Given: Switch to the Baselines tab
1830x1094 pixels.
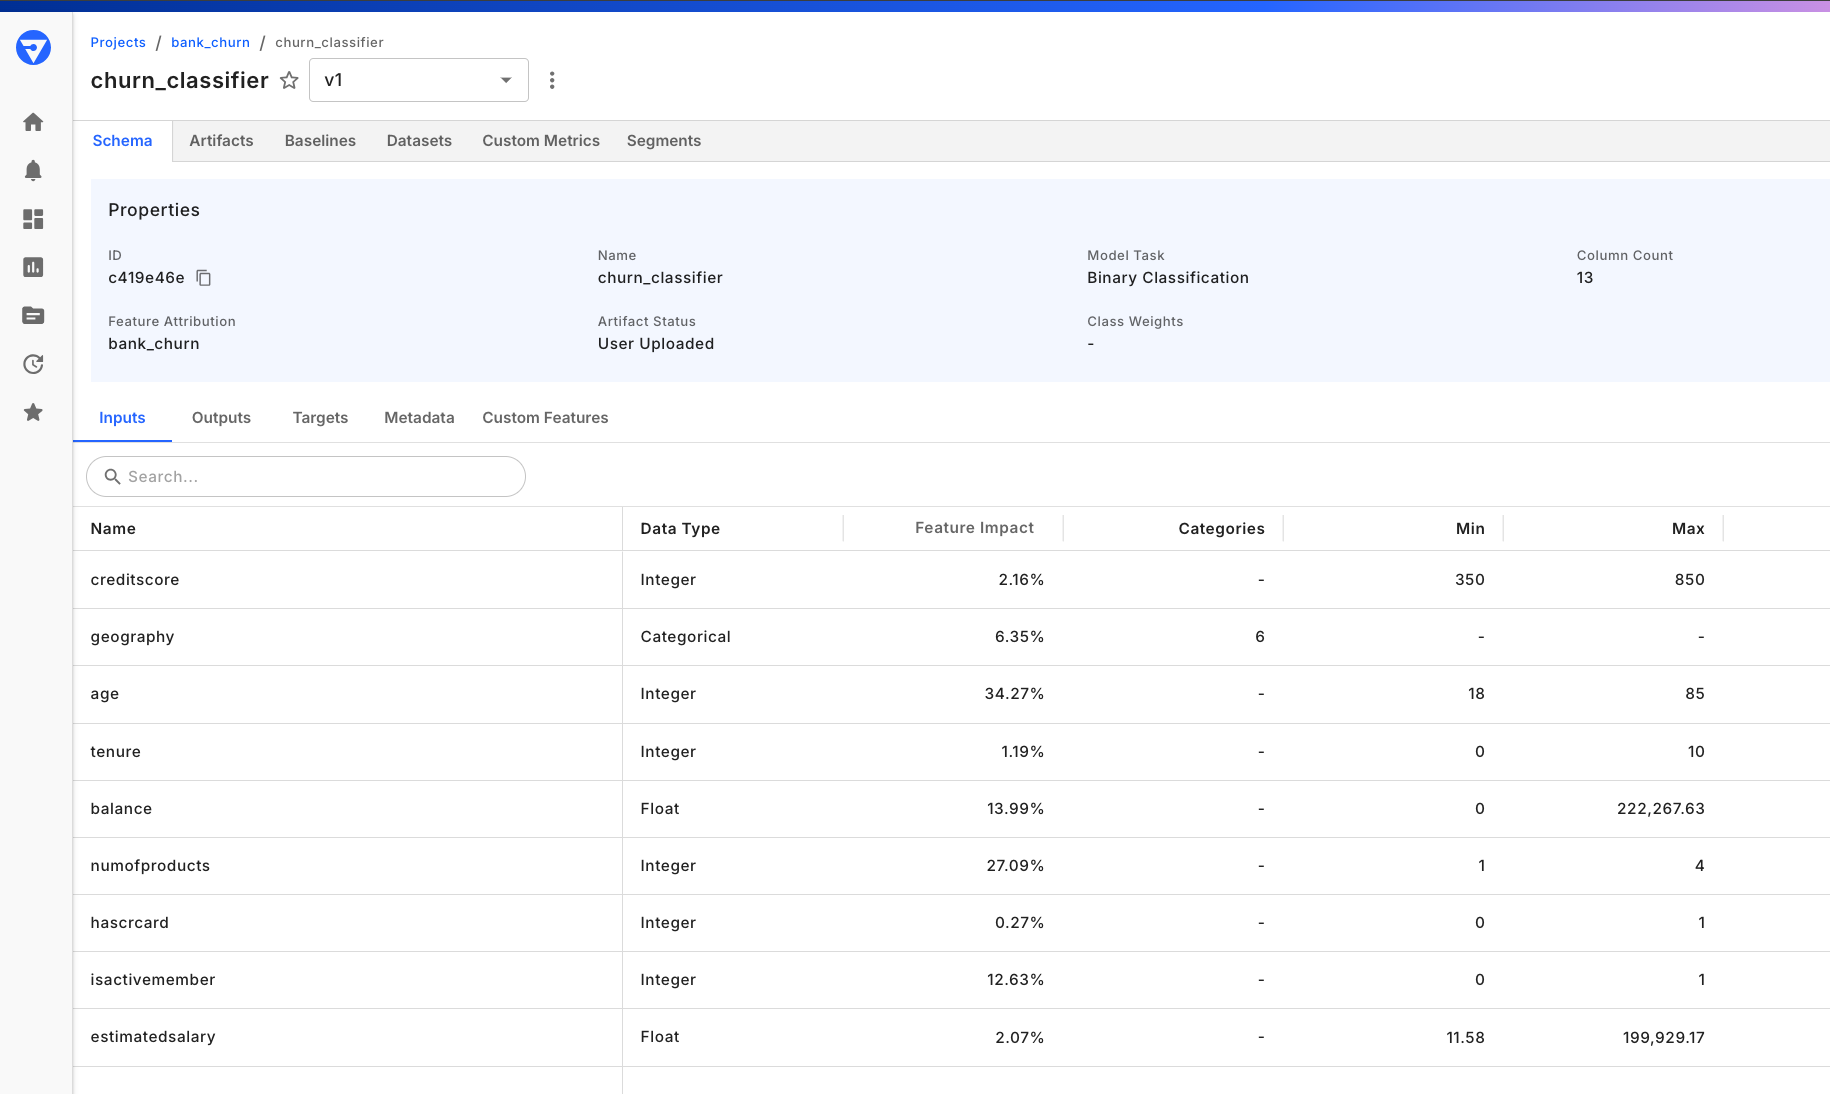Looking at the screenshot, I should click(x=320, y=141).
